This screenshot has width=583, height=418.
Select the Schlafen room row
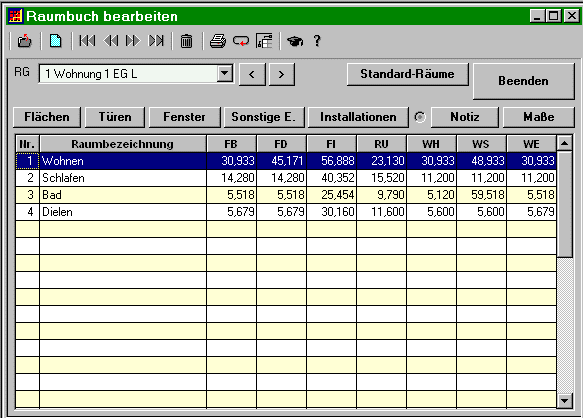[286, 178]
